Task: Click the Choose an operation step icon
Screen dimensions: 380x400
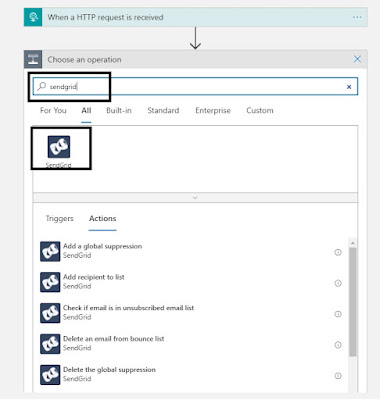Action: coord(33,59)
